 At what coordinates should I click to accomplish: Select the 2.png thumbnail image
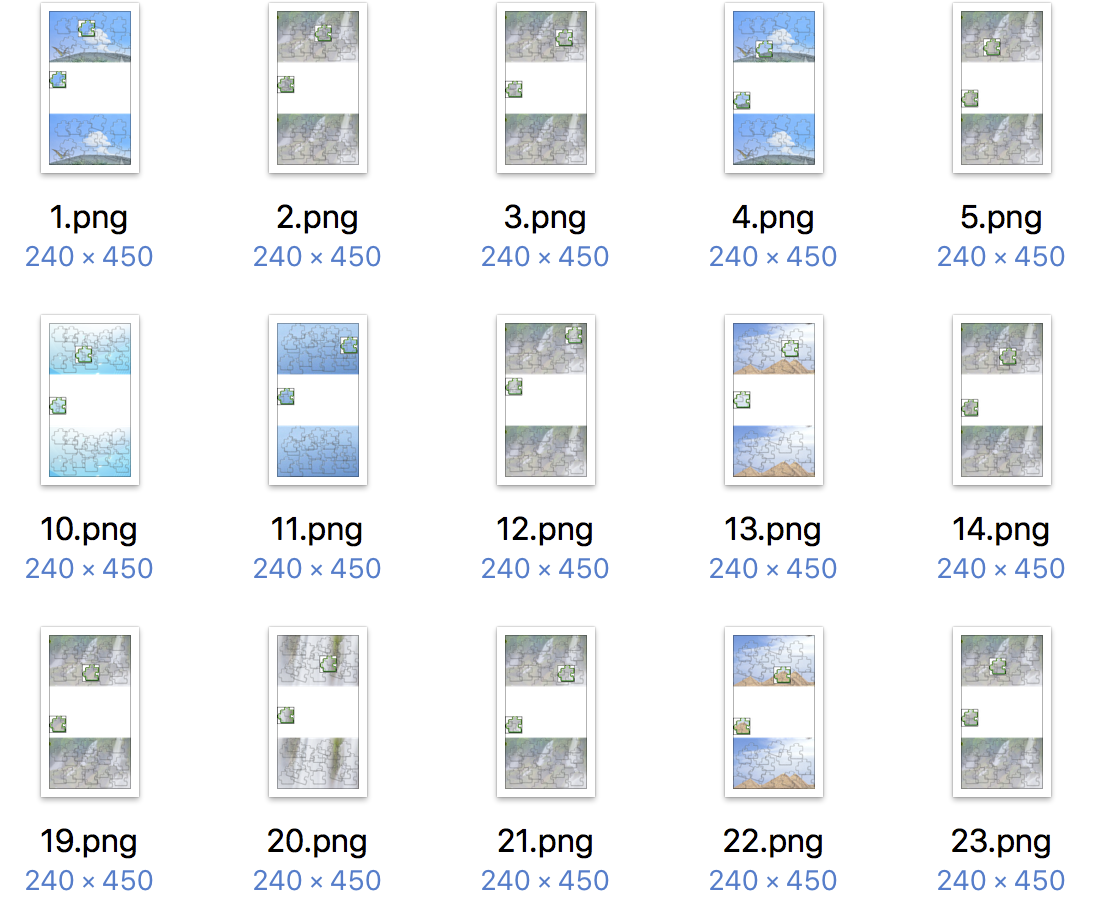[x=318, y=87]
